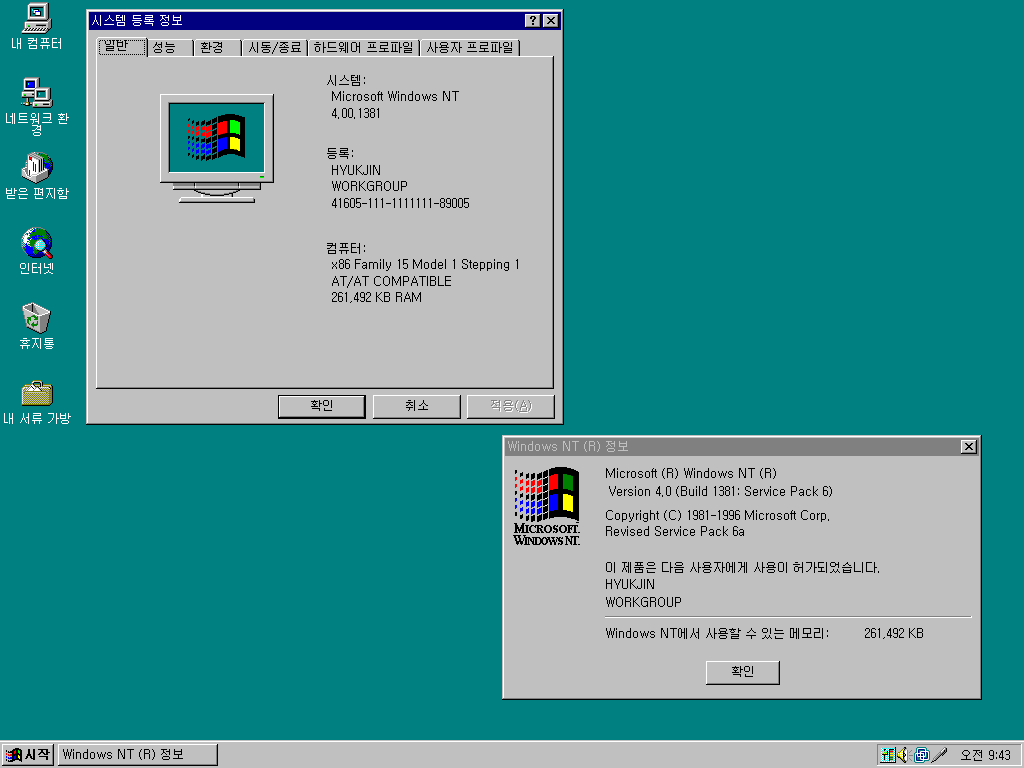Open the 시작 Start menu button
This screenshot has width=1024, height=768.
[27, 754]
